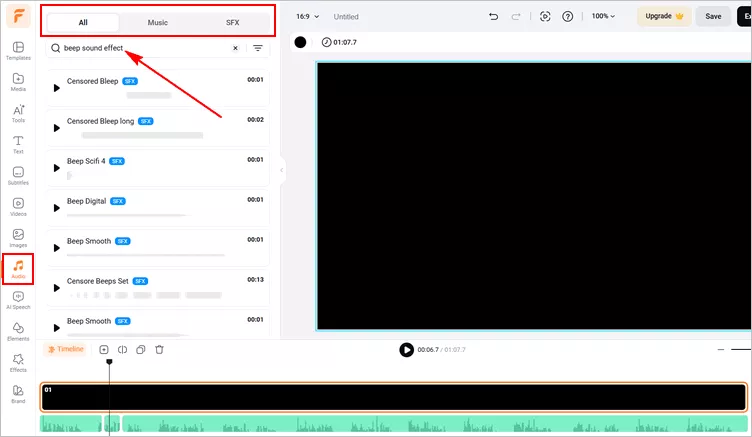The image size is (752, 437).
Task: Preview the Censored Bleep sound
Action: point(57,88)
